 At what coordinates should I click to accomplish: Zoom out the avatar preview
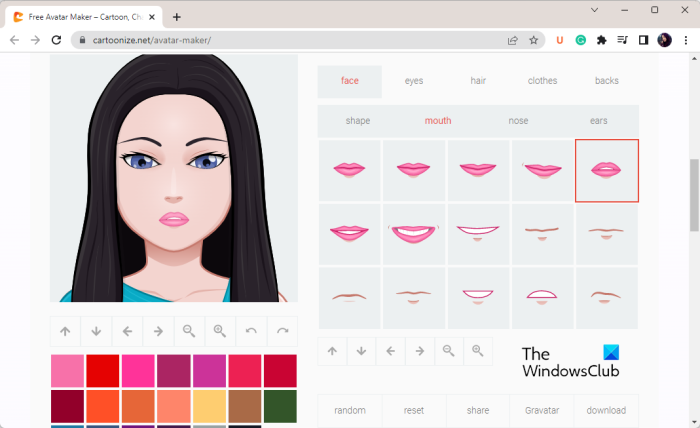[x=189, y=331]
